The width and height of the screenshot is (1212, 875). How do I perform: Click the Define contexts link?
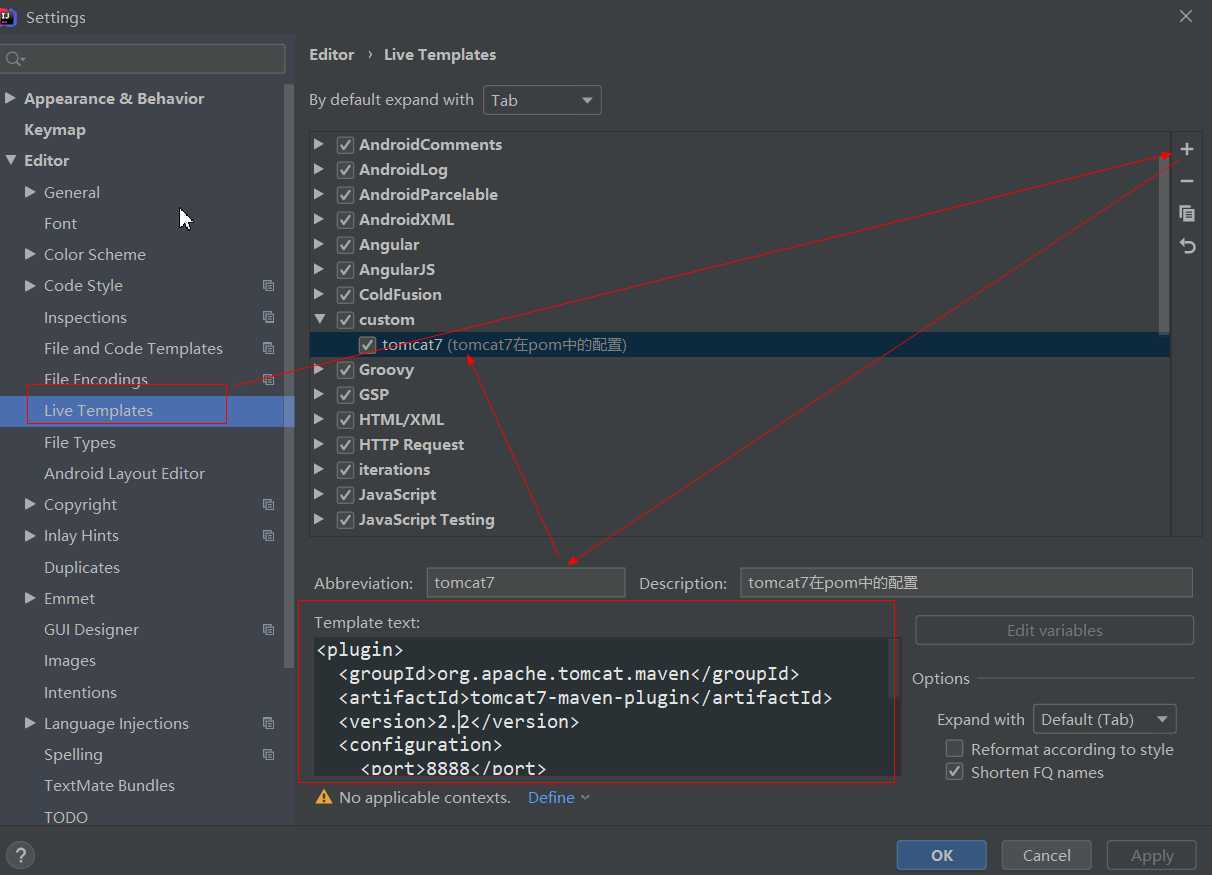pyautogui.click(x=559, y=797)
